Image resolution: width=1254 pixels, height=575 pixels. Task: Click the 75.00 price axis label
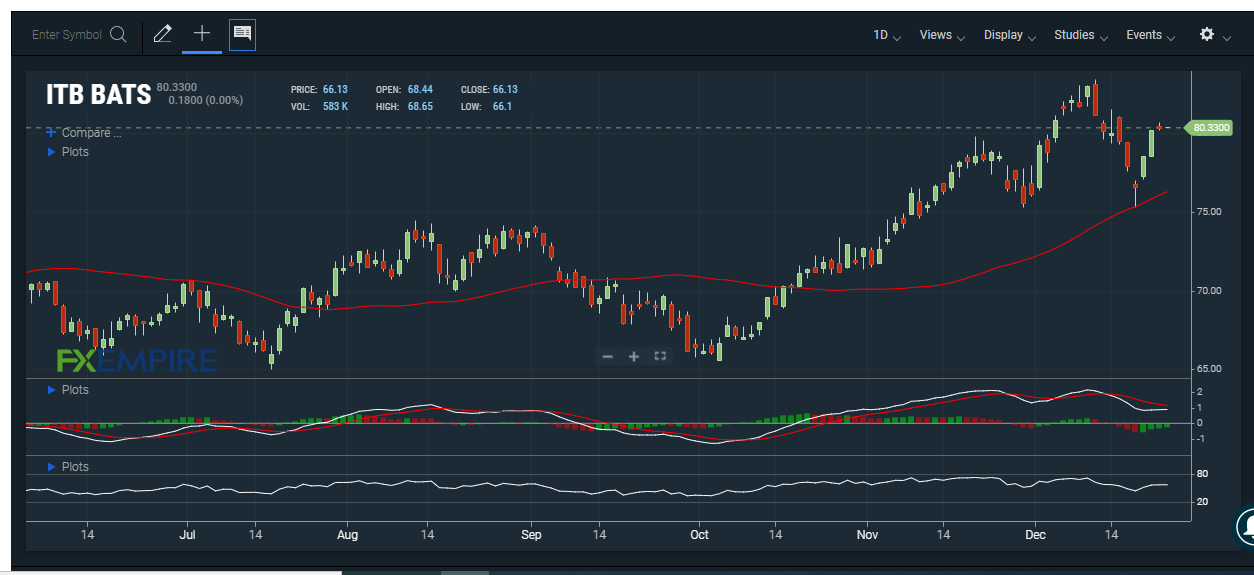1208,212
